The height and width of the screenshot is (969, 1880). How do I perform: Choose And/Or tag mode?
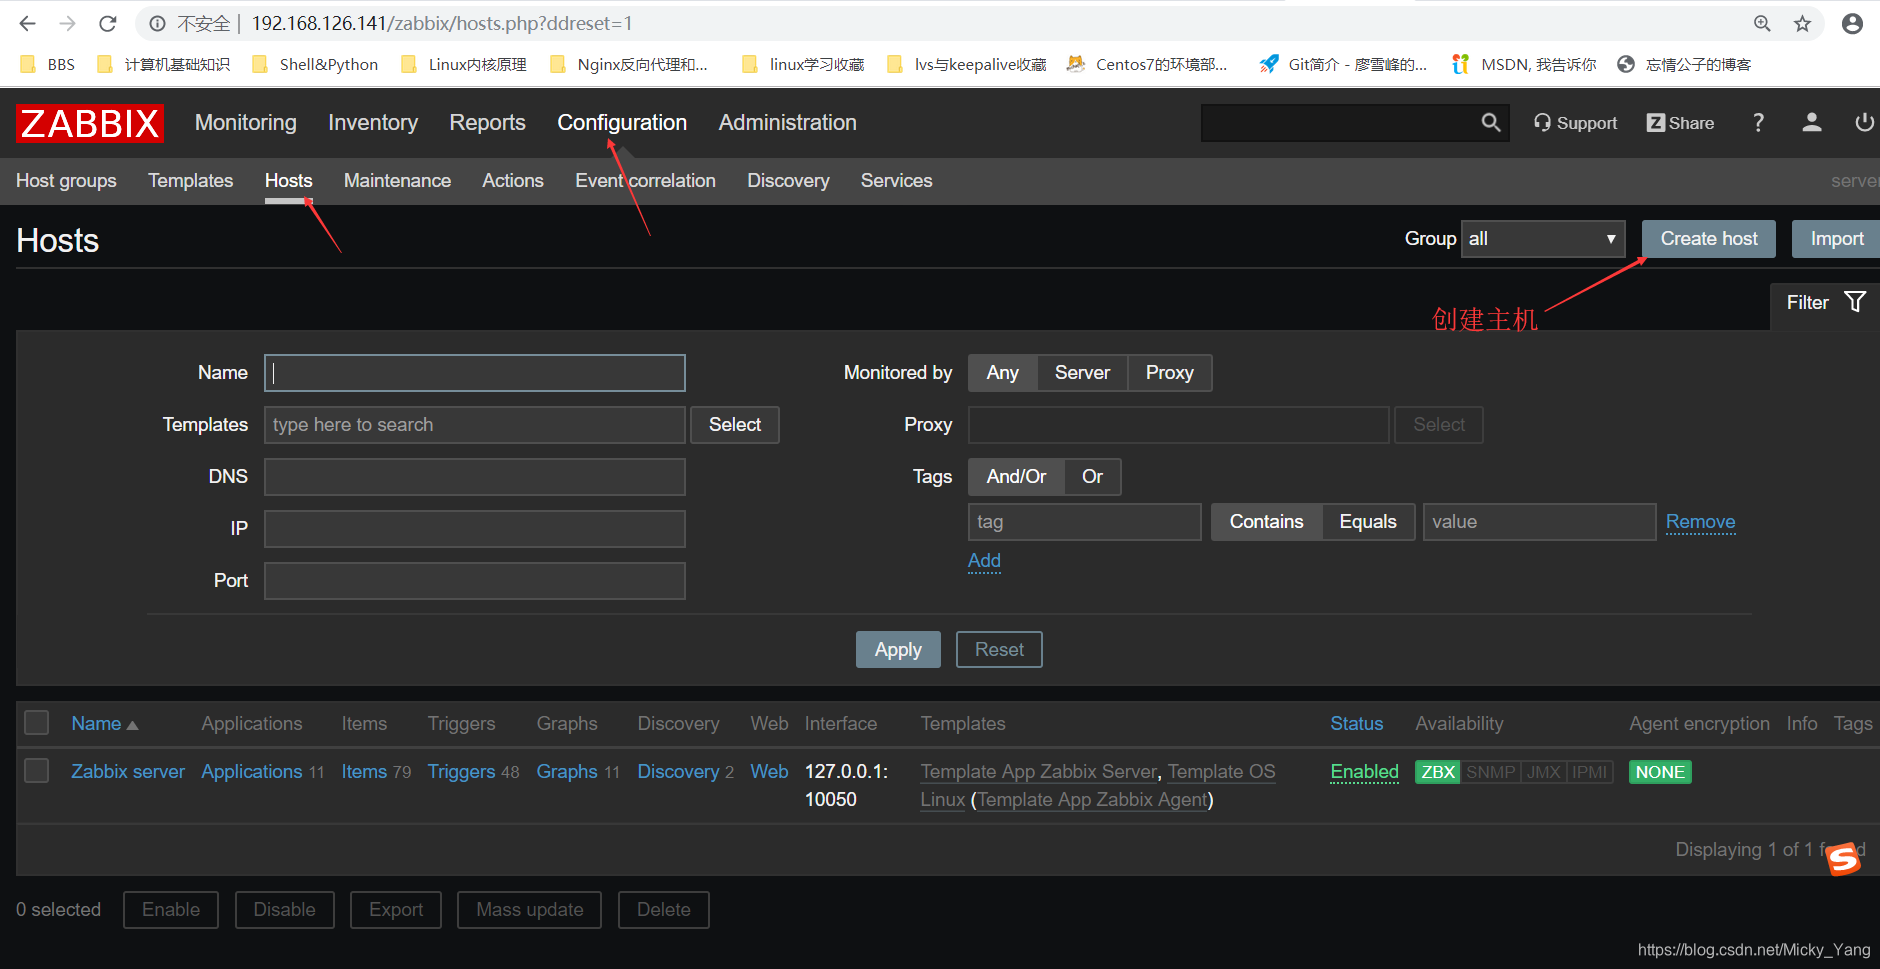1016,477
